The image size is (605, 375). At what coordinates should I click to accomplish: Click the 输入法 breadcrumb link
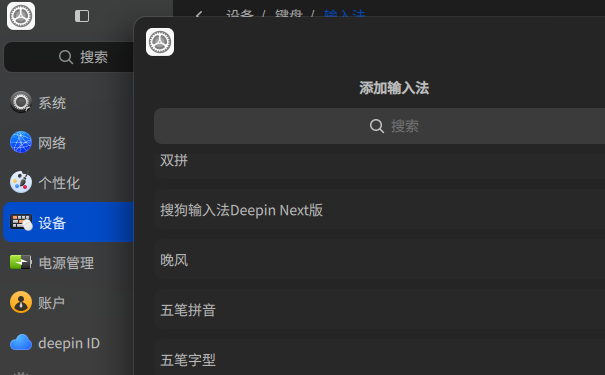(345, 13)
